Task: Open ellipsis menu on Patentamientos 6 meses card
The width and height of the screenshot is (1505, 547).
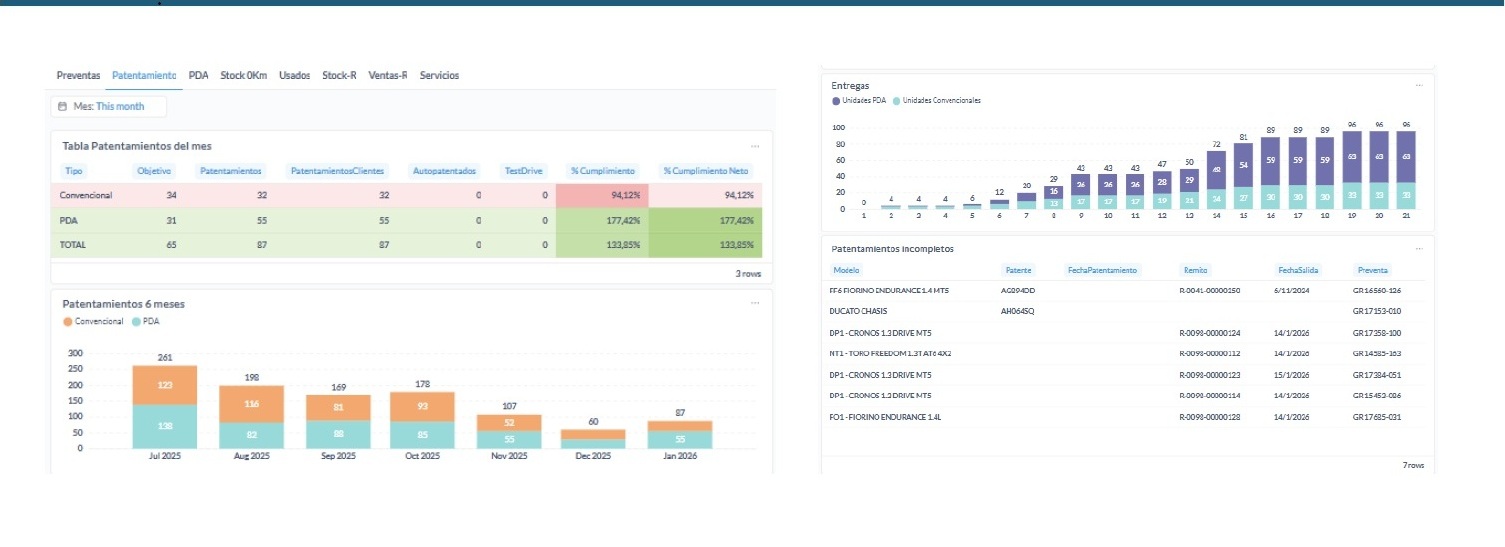Action: pyautogui.click(x=756, y=303)
